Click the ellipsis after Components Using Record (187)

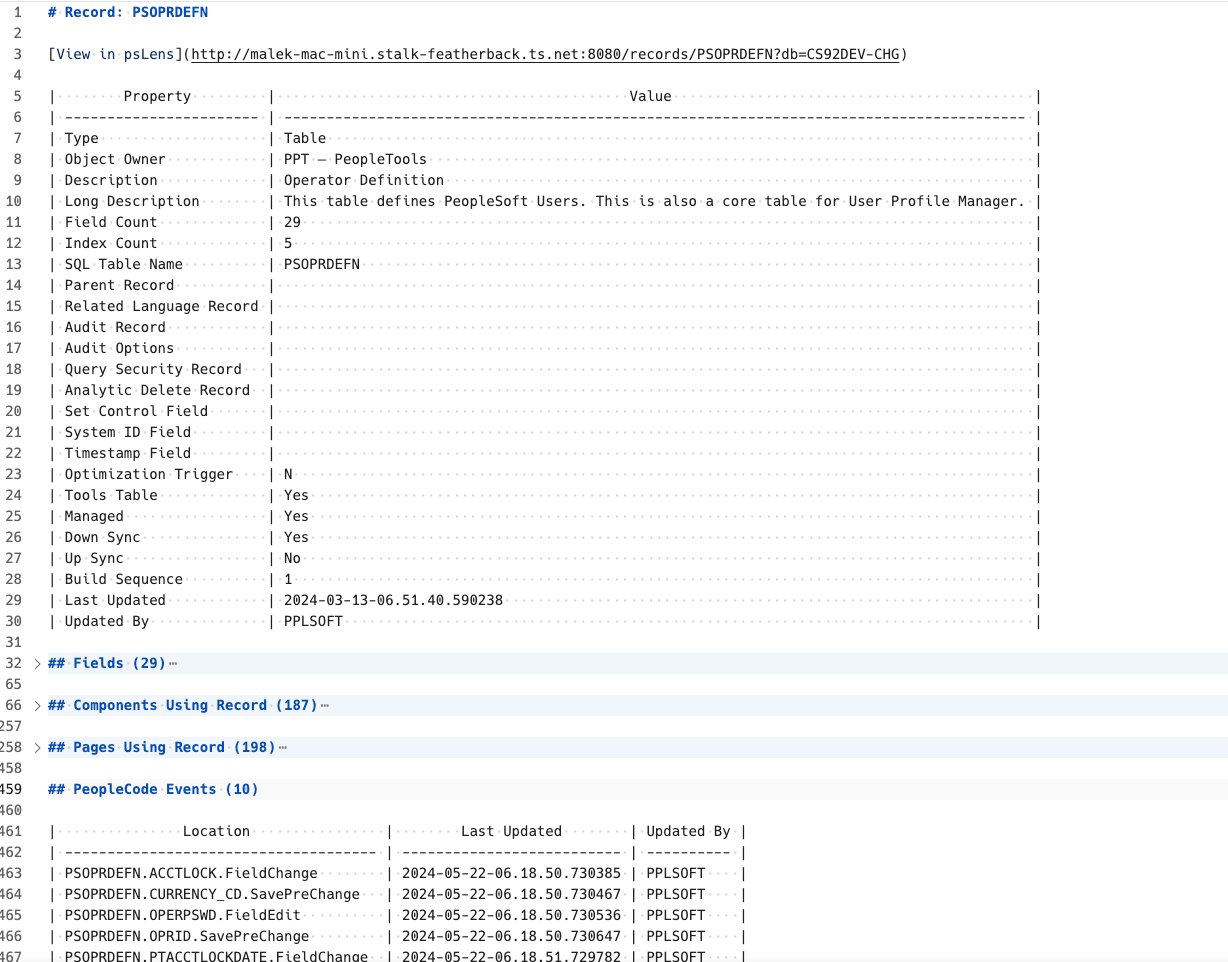(x=325, y=706)
